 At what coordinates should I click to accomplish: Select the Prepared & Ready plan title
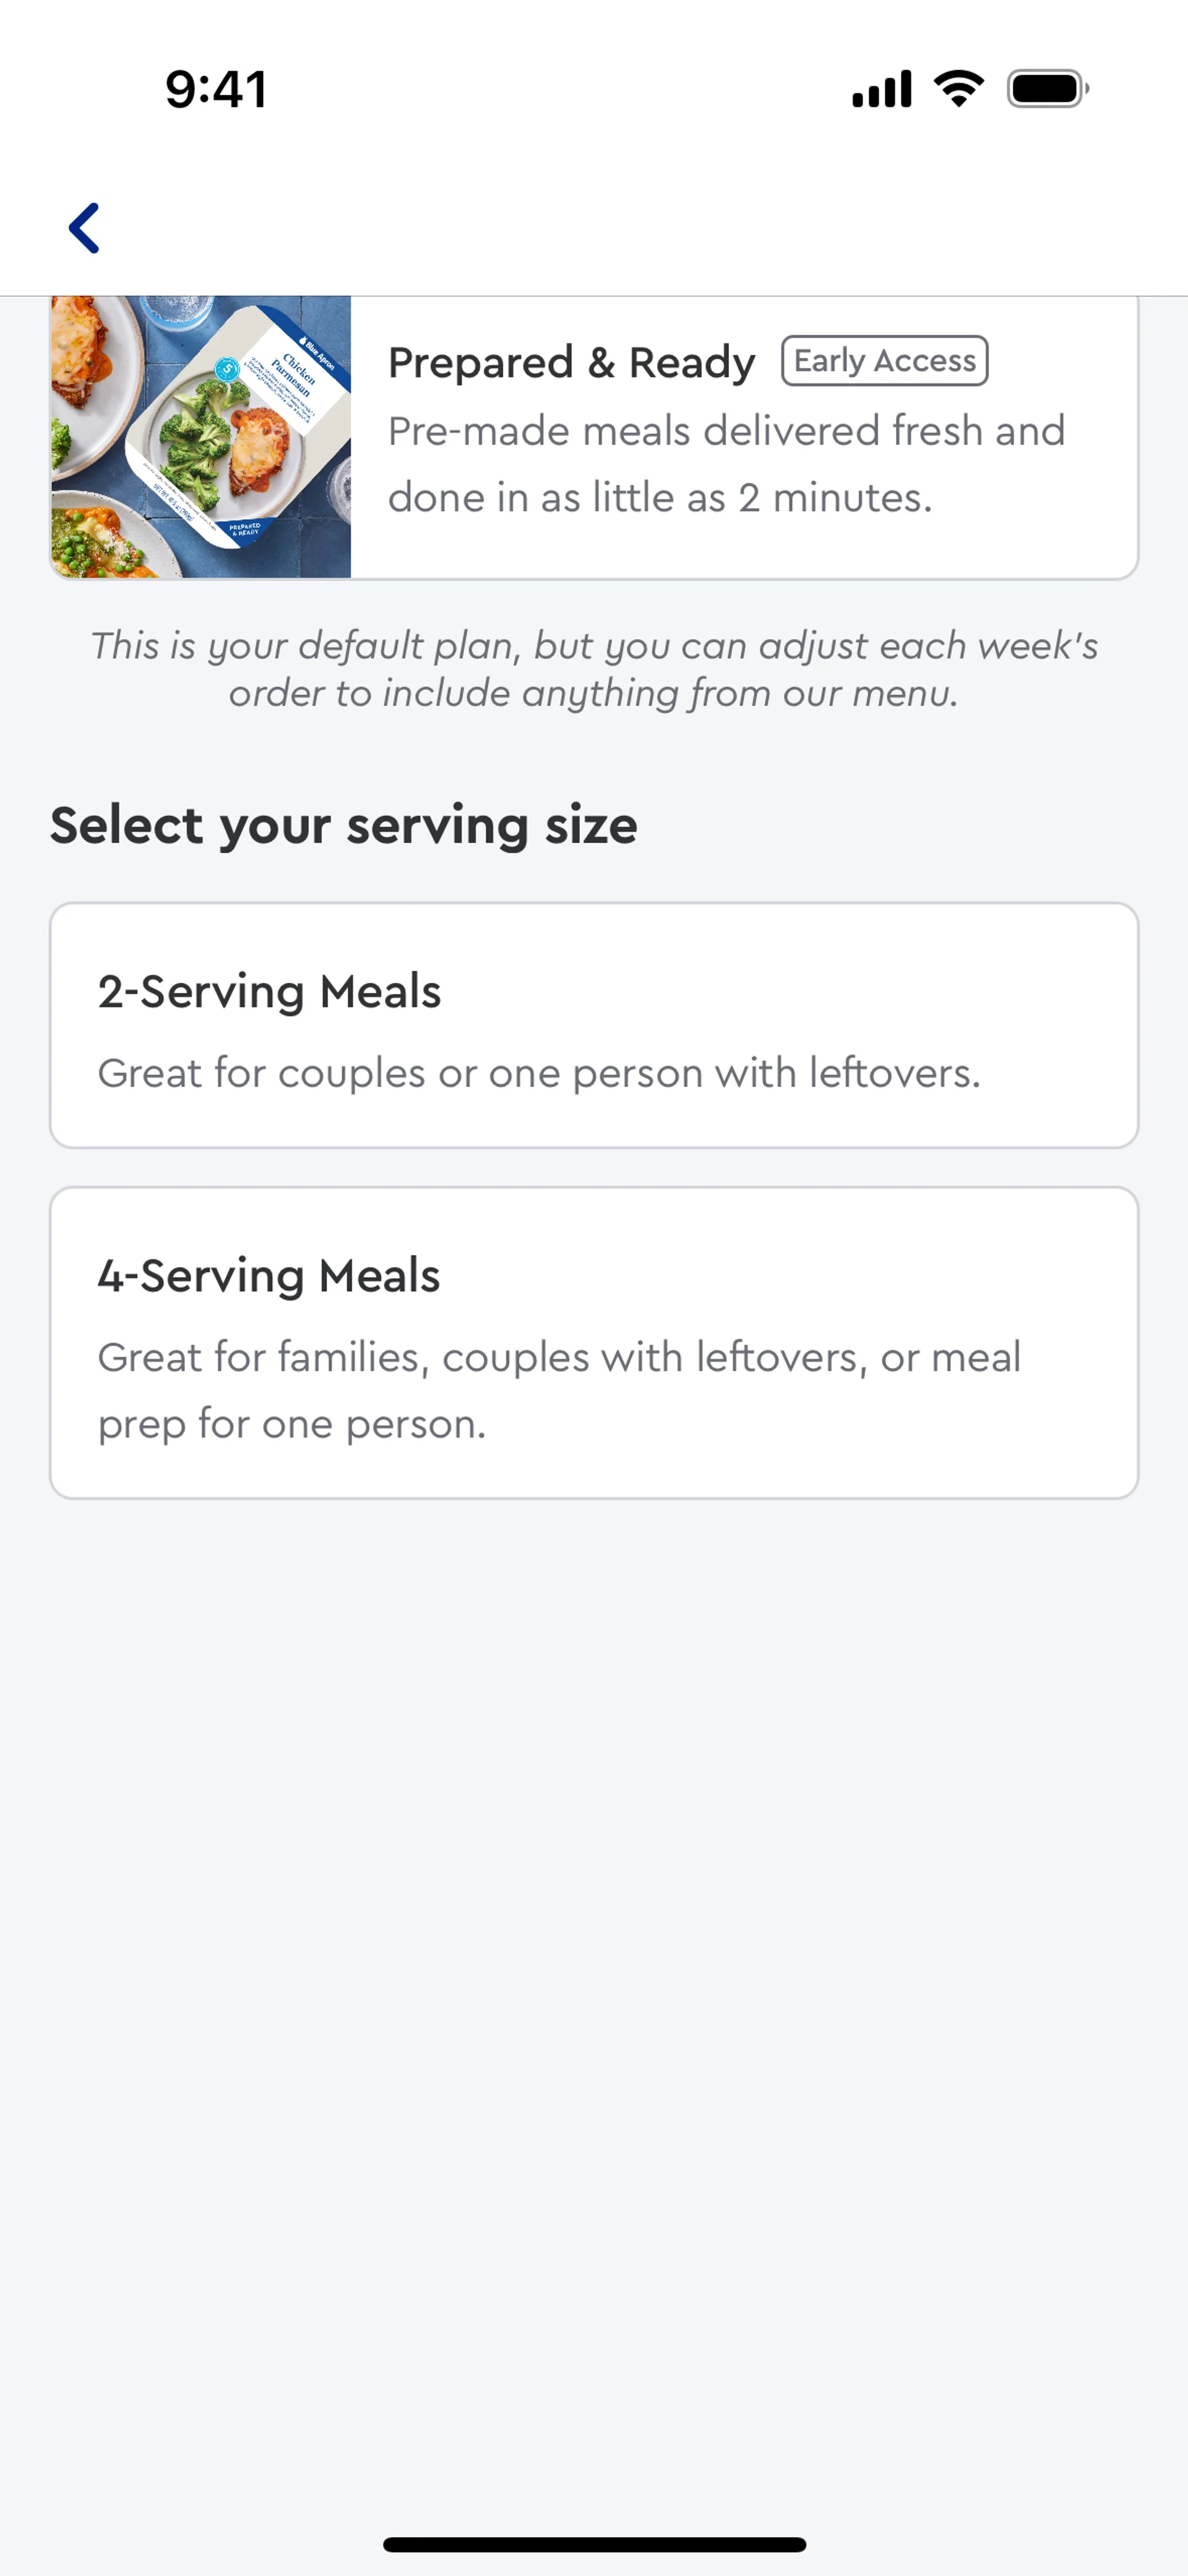click(571, 362)
